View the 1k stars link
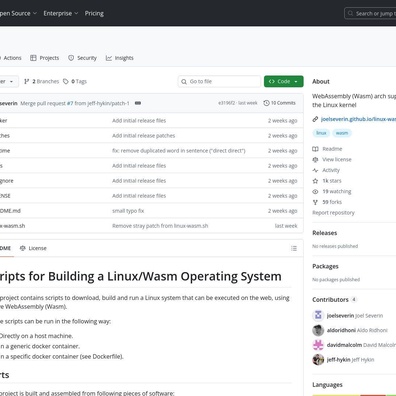This screenshot has width=396, height=396. coord(332,181)
